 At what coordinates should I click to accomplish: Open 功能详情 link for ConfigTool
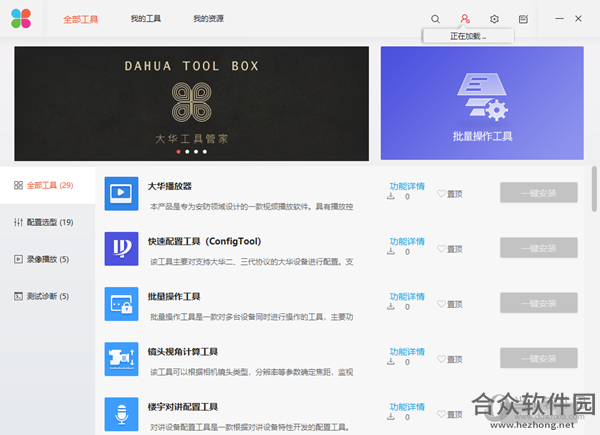(x=407, y=241)
